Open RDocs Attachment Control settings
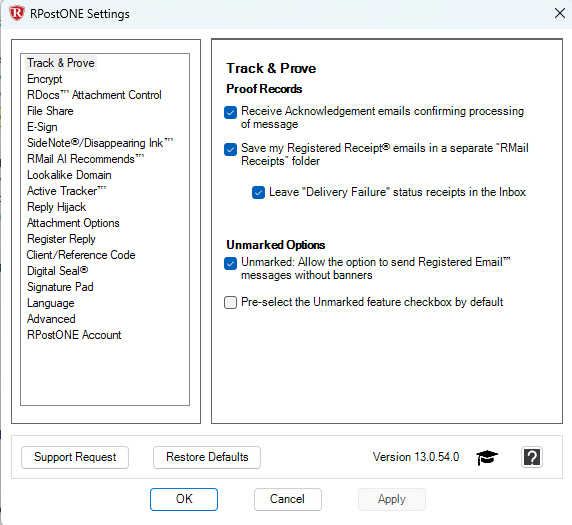Viewport: 572px width, 525px height. click(94, 95)
